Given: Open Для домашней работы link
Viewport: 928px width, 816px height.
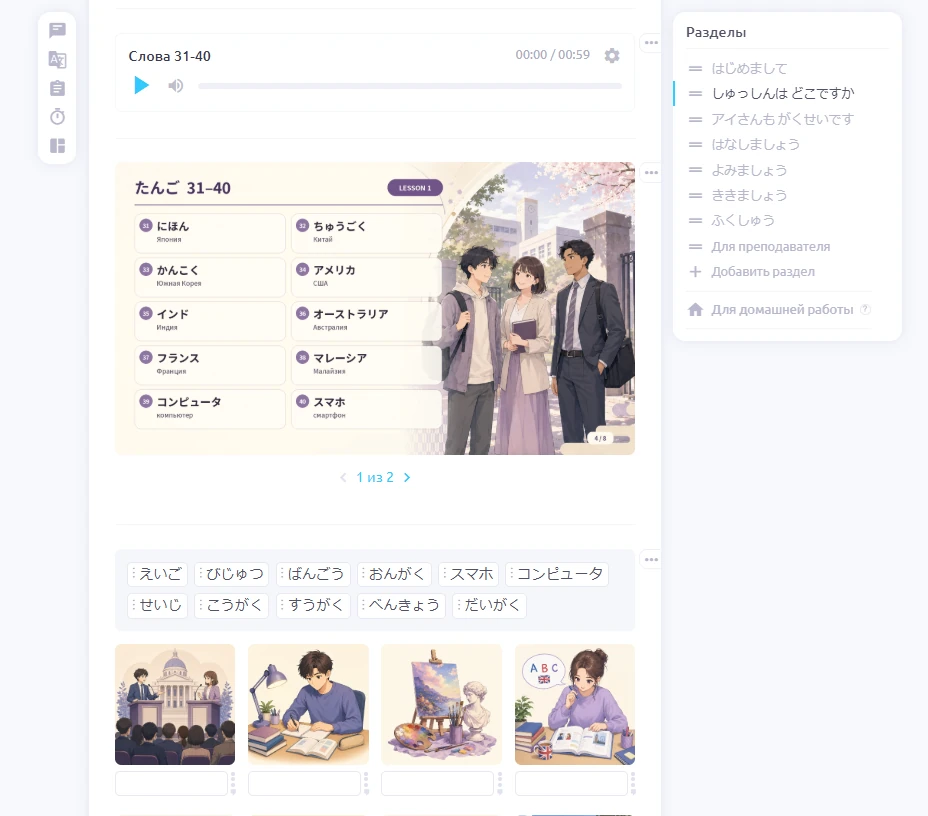Looking at the screenshot, I should [x=782, y=309].
